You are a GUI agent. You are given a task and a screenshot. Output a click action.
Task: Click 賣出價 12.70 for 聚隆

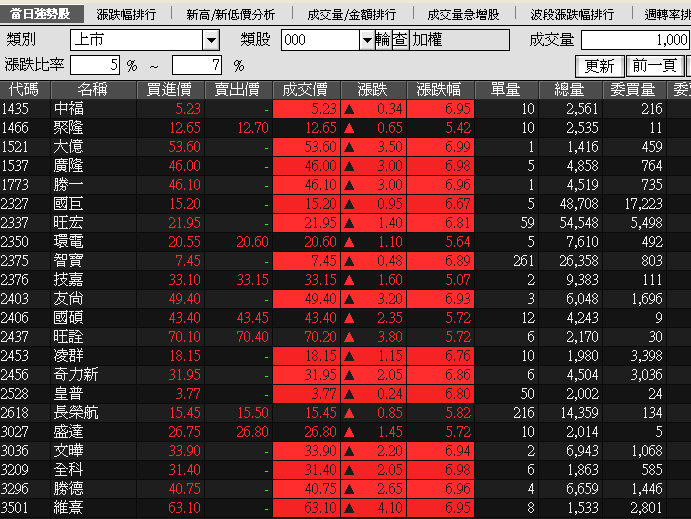[x=253, y=128]
